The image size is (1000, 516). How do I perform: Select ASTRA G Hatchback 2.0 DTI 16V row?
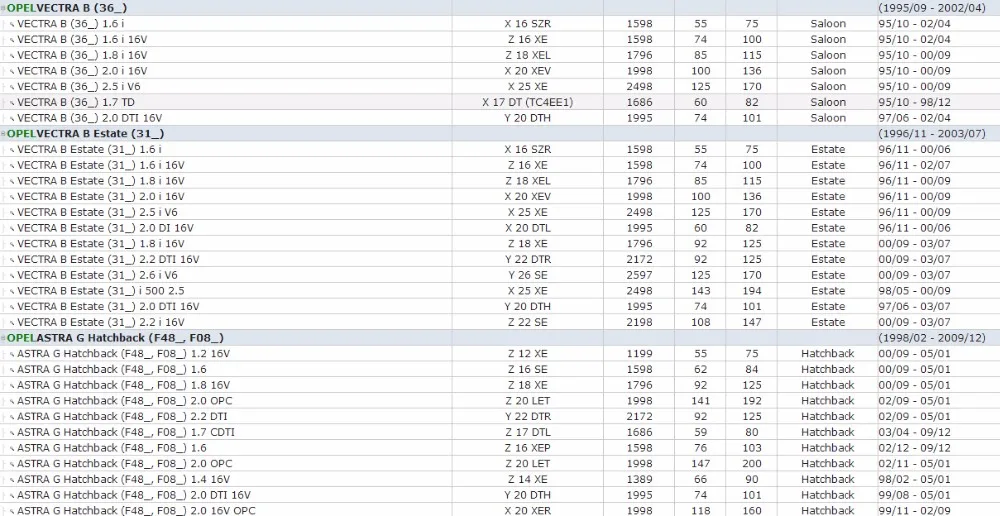click(x=500, y=495)
